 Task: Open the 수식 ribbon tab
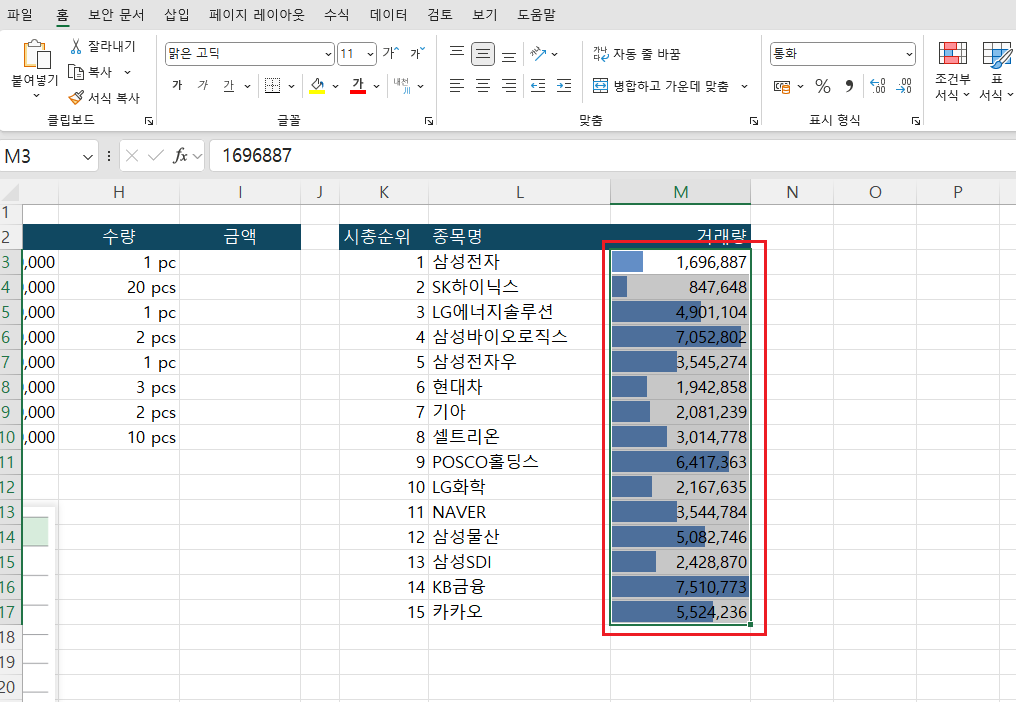click(336, 14)
